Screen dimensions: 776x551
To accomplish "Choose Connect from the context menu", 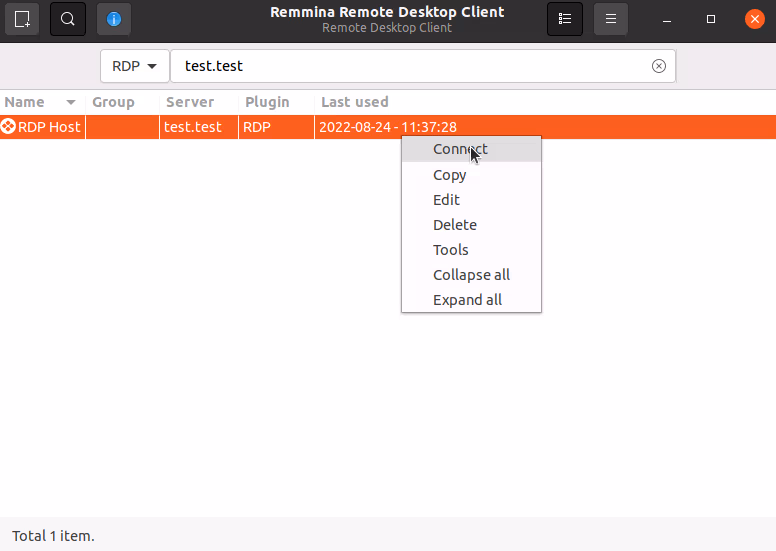I will click(471, 150).
